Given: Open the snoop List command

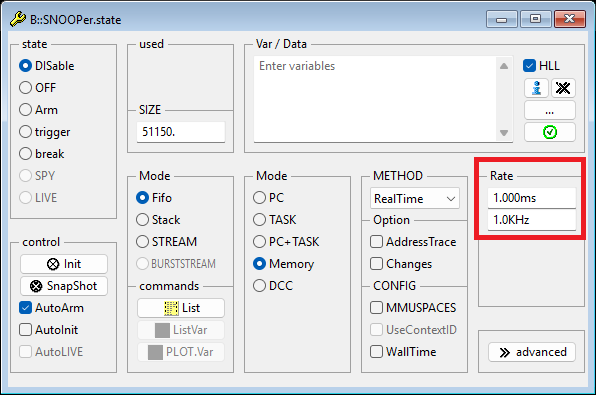Looking at the screenshot, I should 181,308.
